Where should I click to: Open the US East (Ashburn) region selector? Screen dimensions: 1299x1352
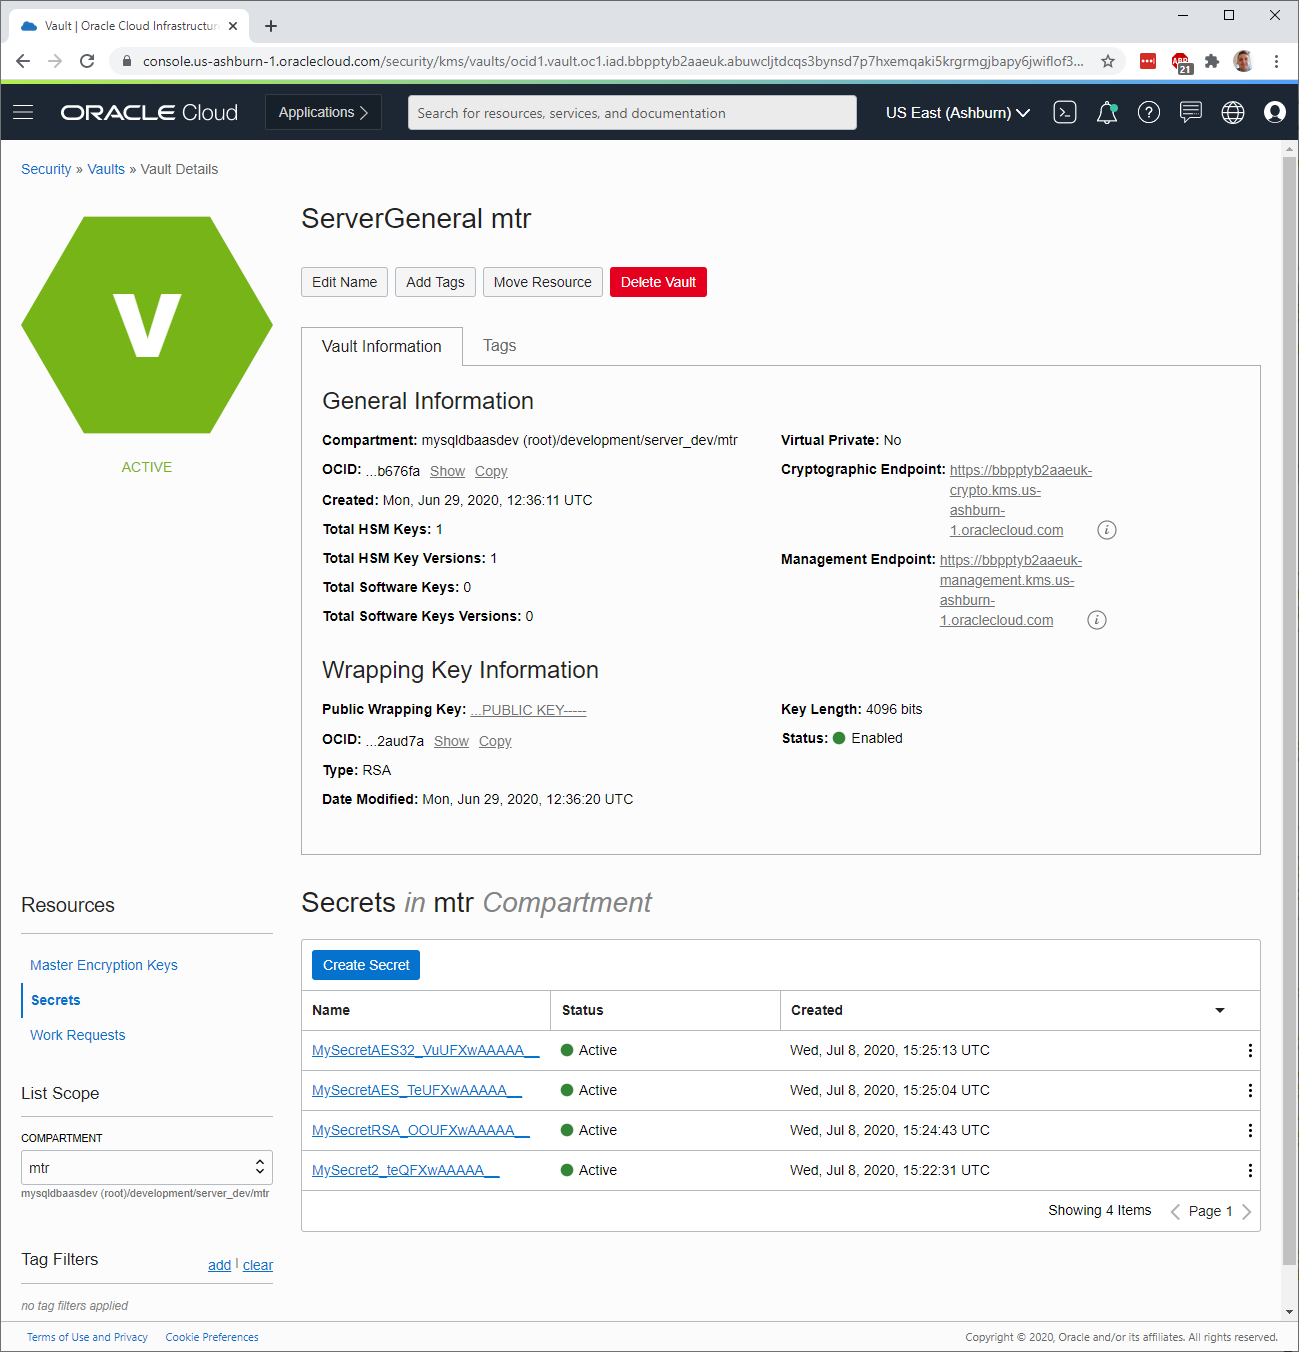pyautogui.click(x=957, y=112)
